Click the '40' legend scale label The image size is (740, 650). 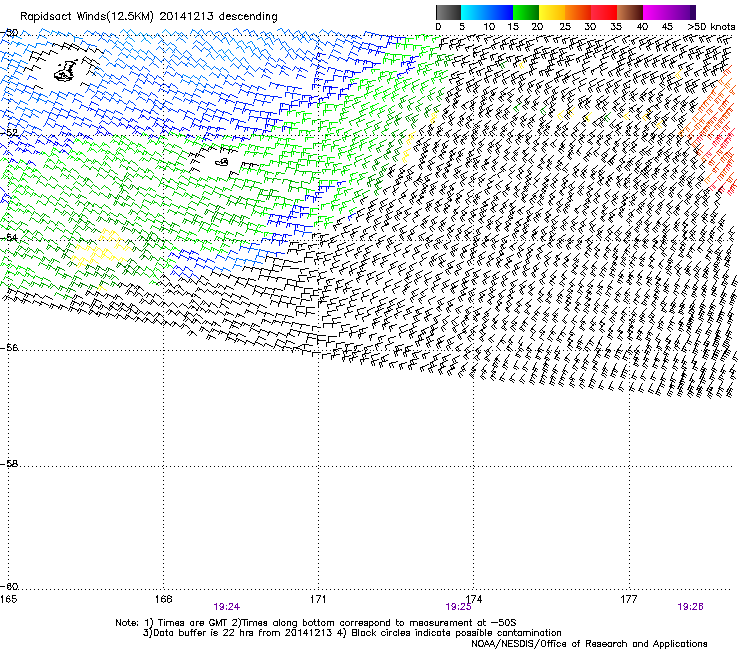[x=642, y=27]
